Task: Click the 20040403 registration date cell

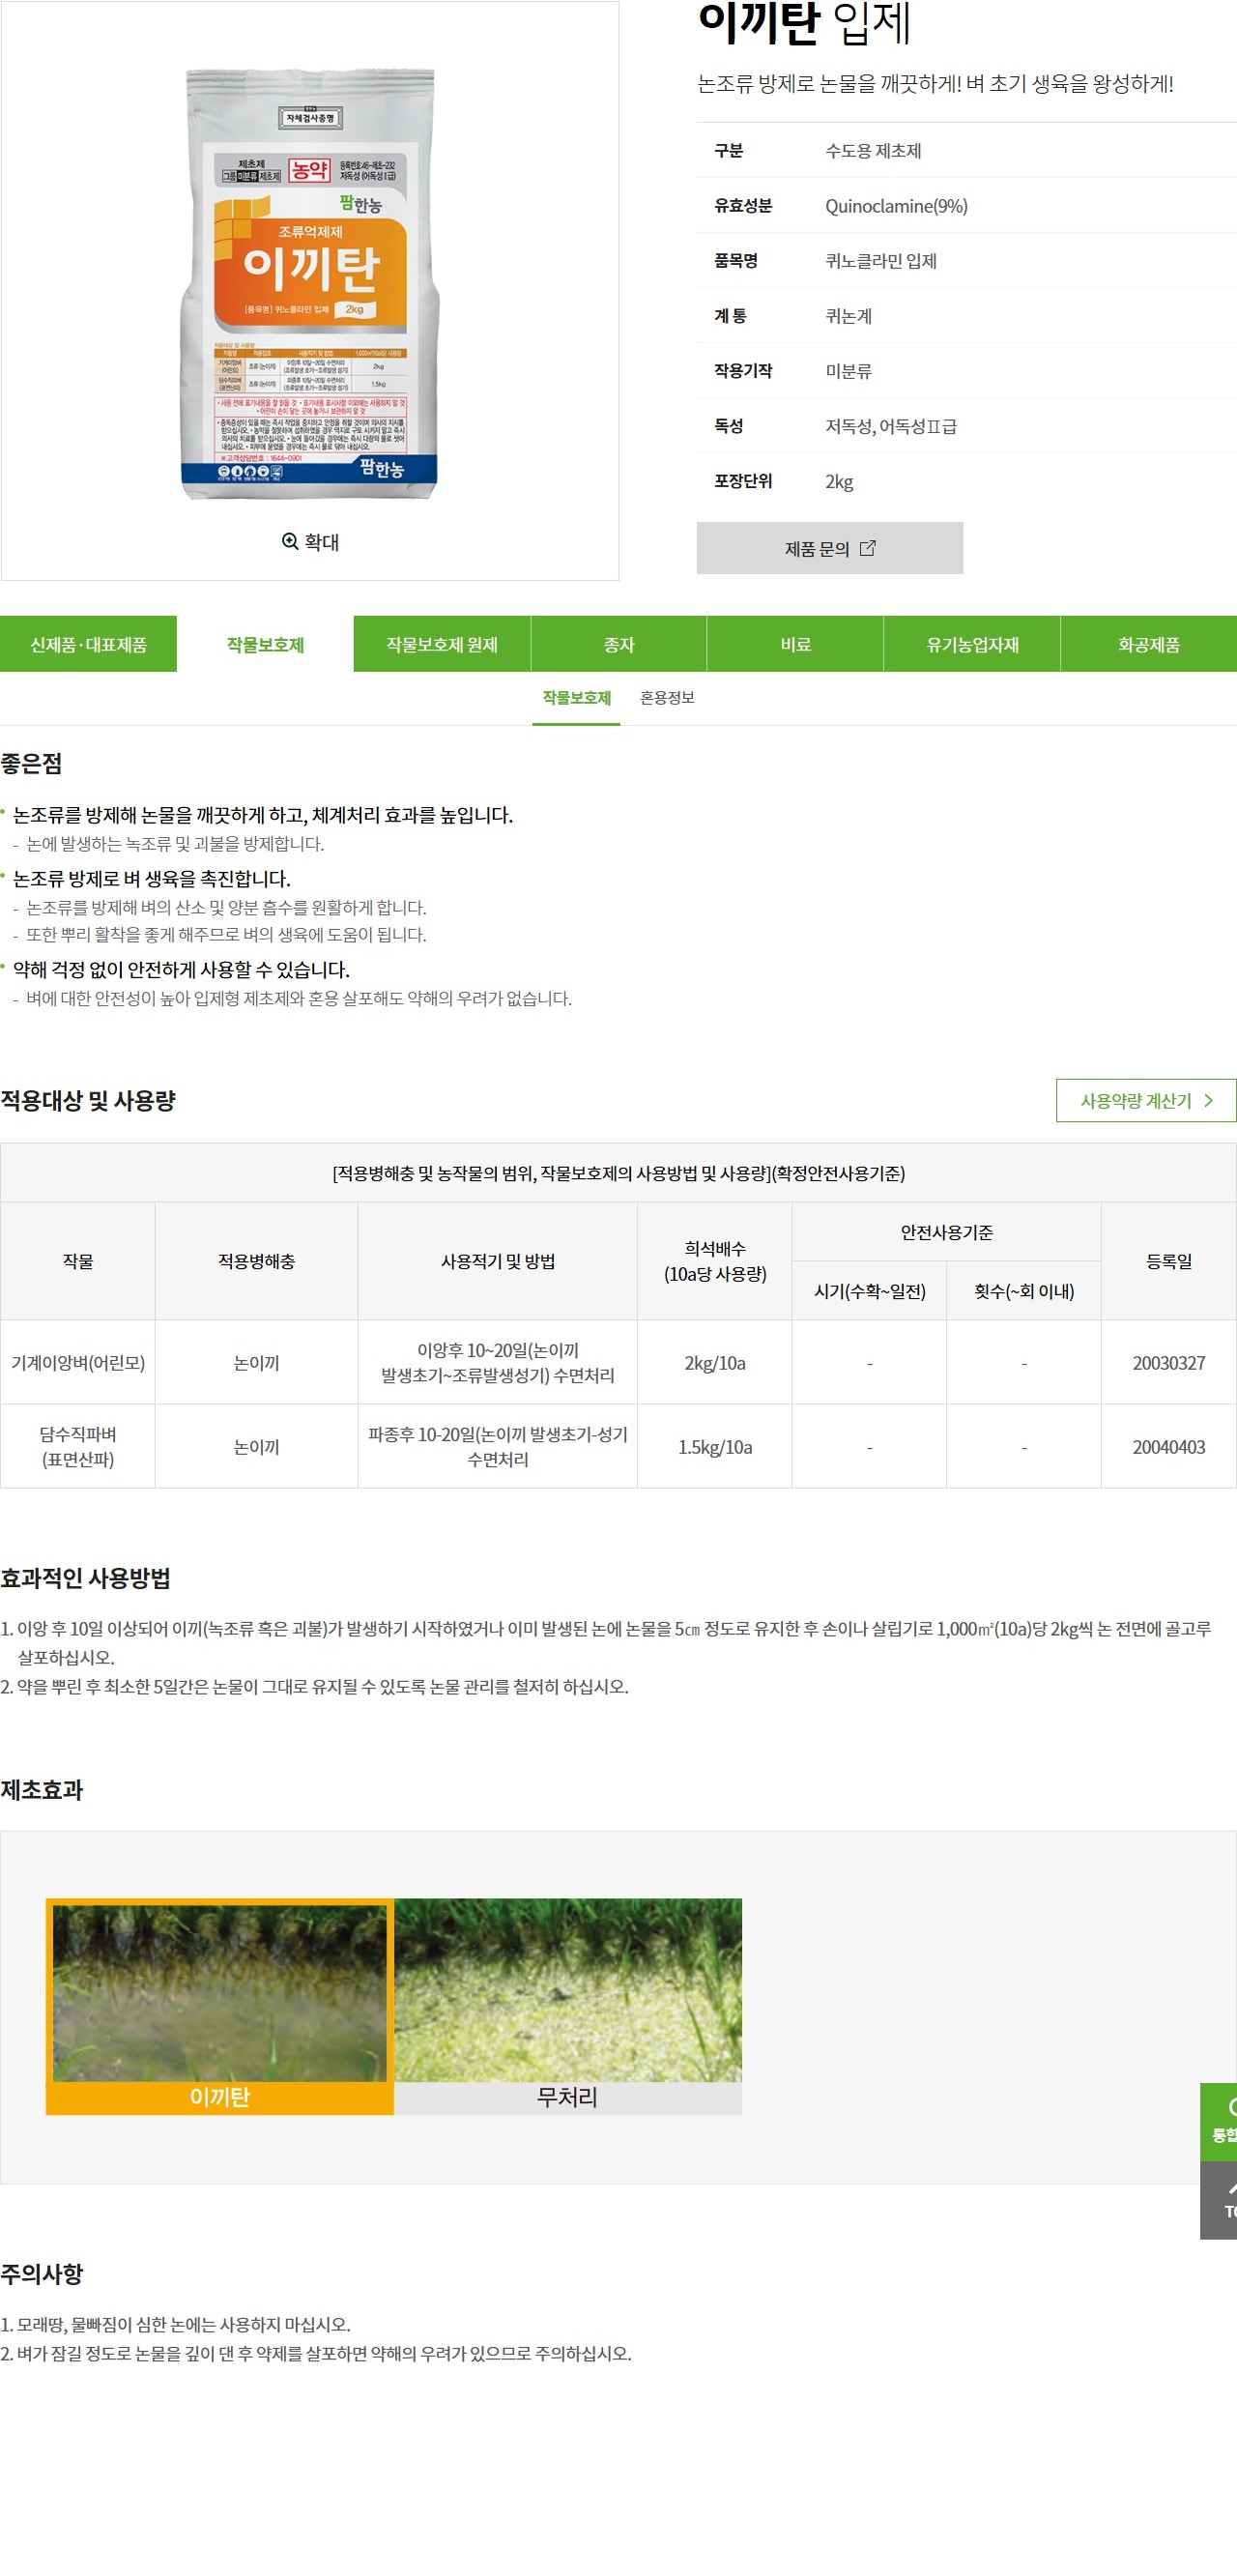Action: tap(1169, 1446)
